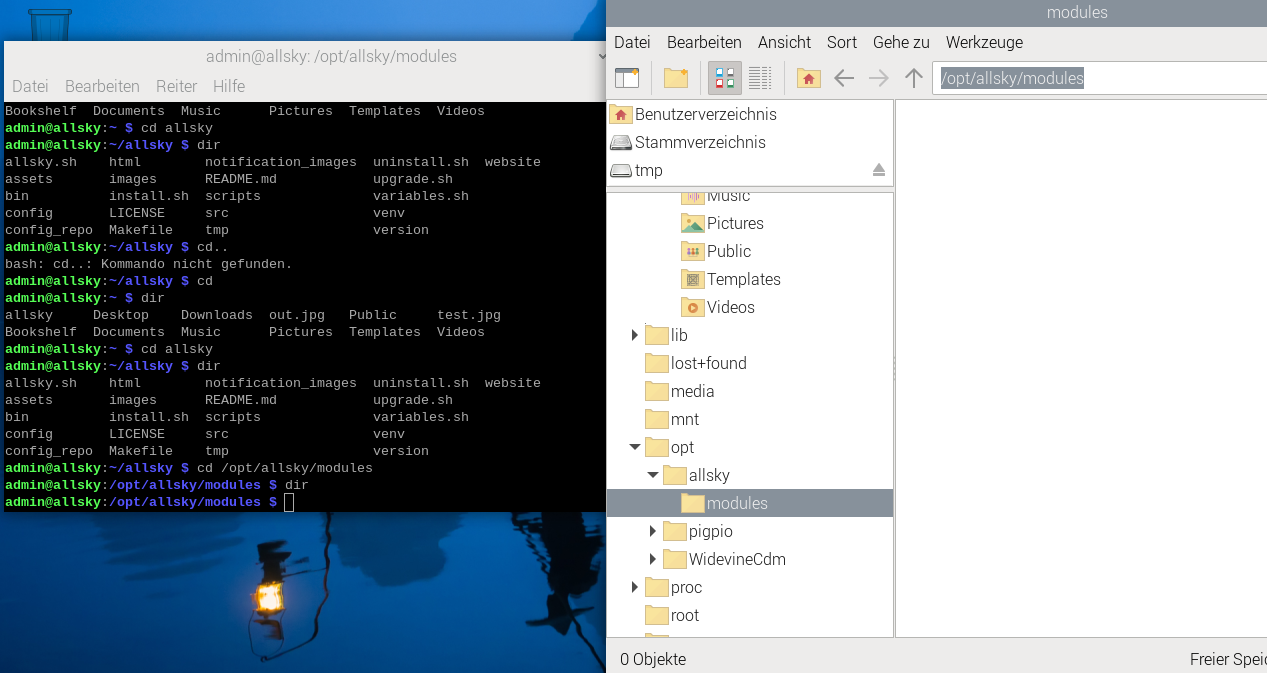This screenshot has height=673, width=1267.
Task: Expand the lib folder
Action: click(634, 335)
